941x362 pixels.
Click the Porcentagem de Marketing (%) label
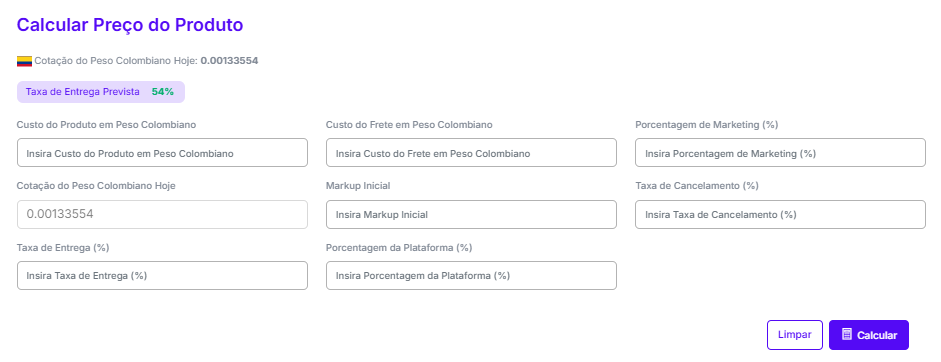pos(706,124)
